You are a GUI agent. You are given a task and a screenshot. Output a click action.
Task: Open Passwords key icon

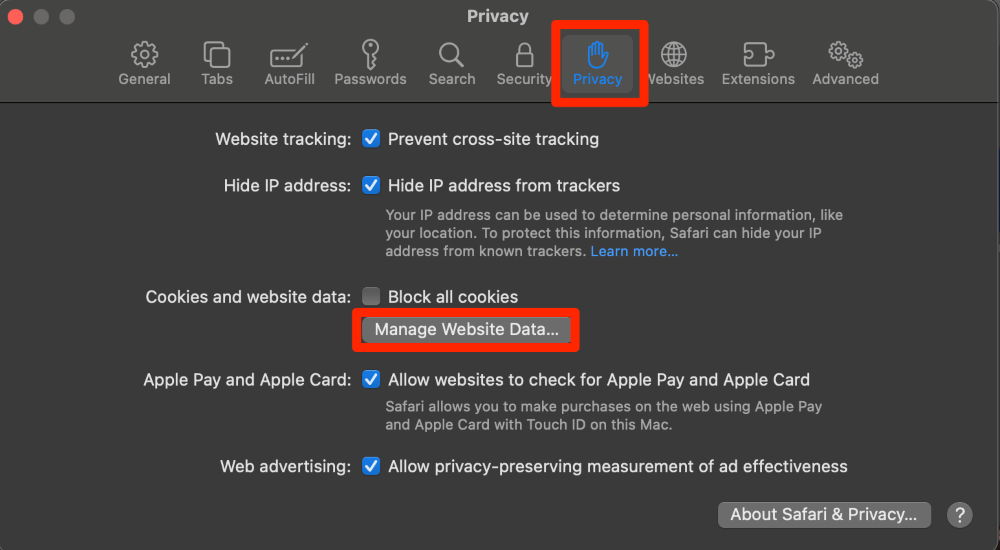click(370, 55)
